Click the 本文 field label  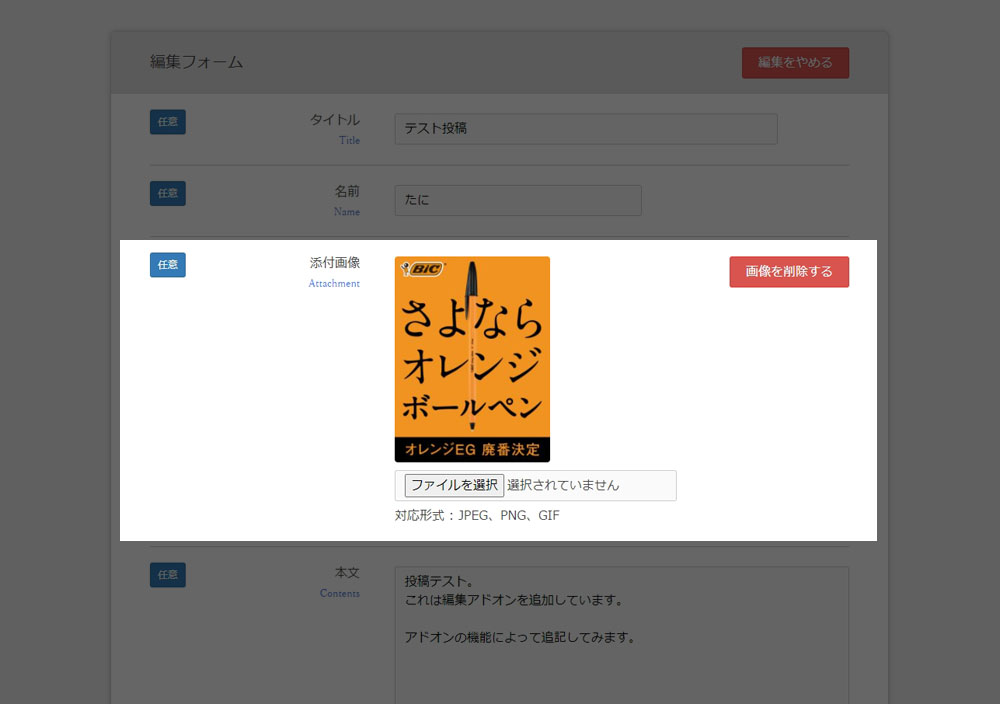348,573
